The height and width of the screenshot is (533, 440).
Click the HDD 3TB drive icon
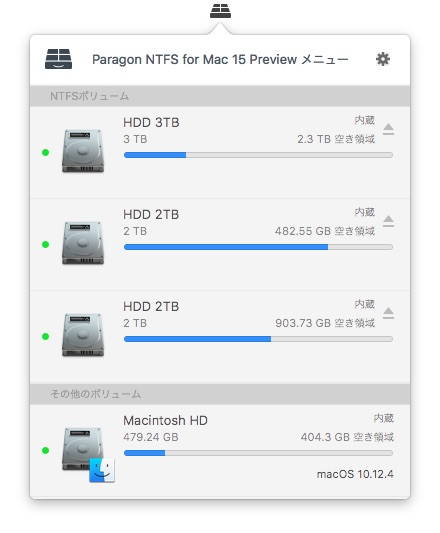(83, 151)
